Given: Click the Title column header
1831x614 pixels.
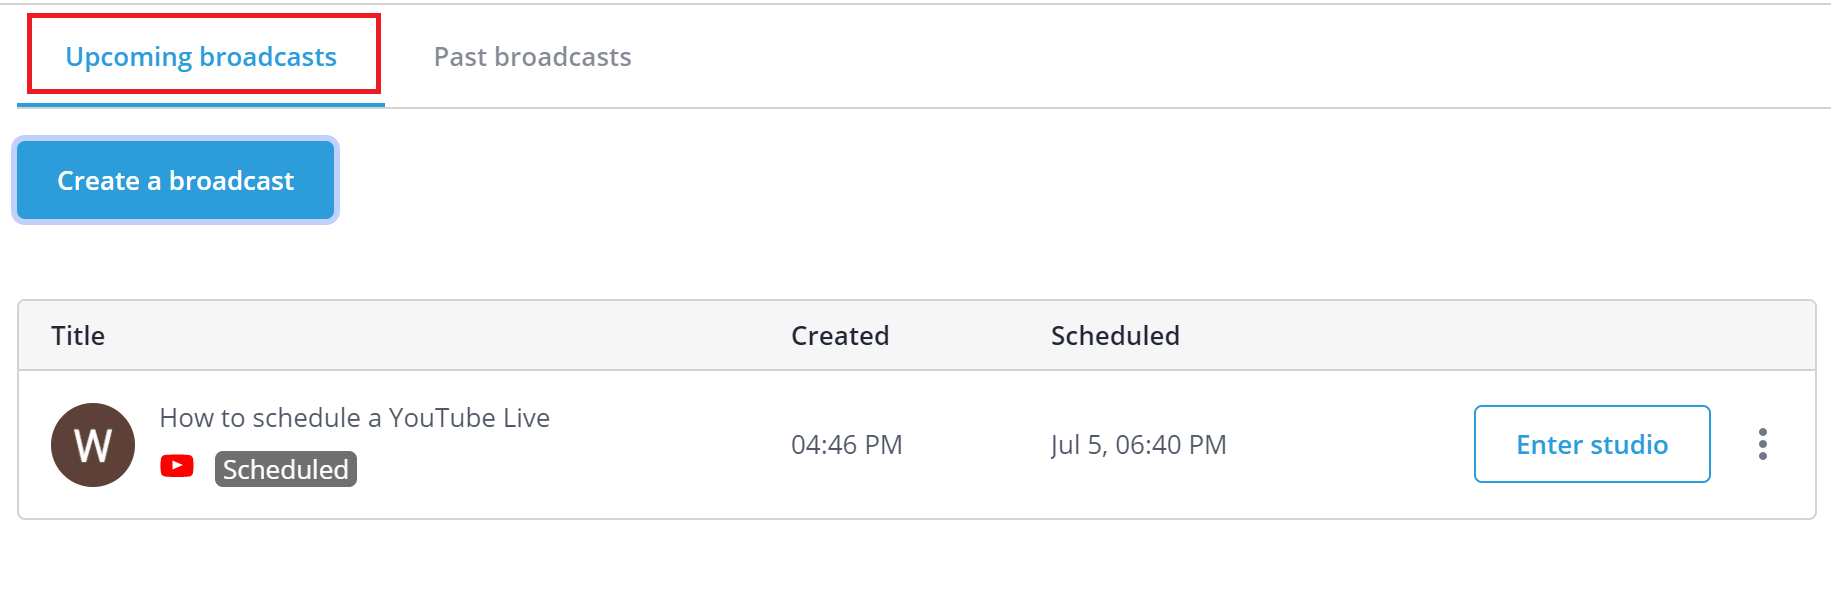Looking at the screenshot, I should [x=78, y=336].
